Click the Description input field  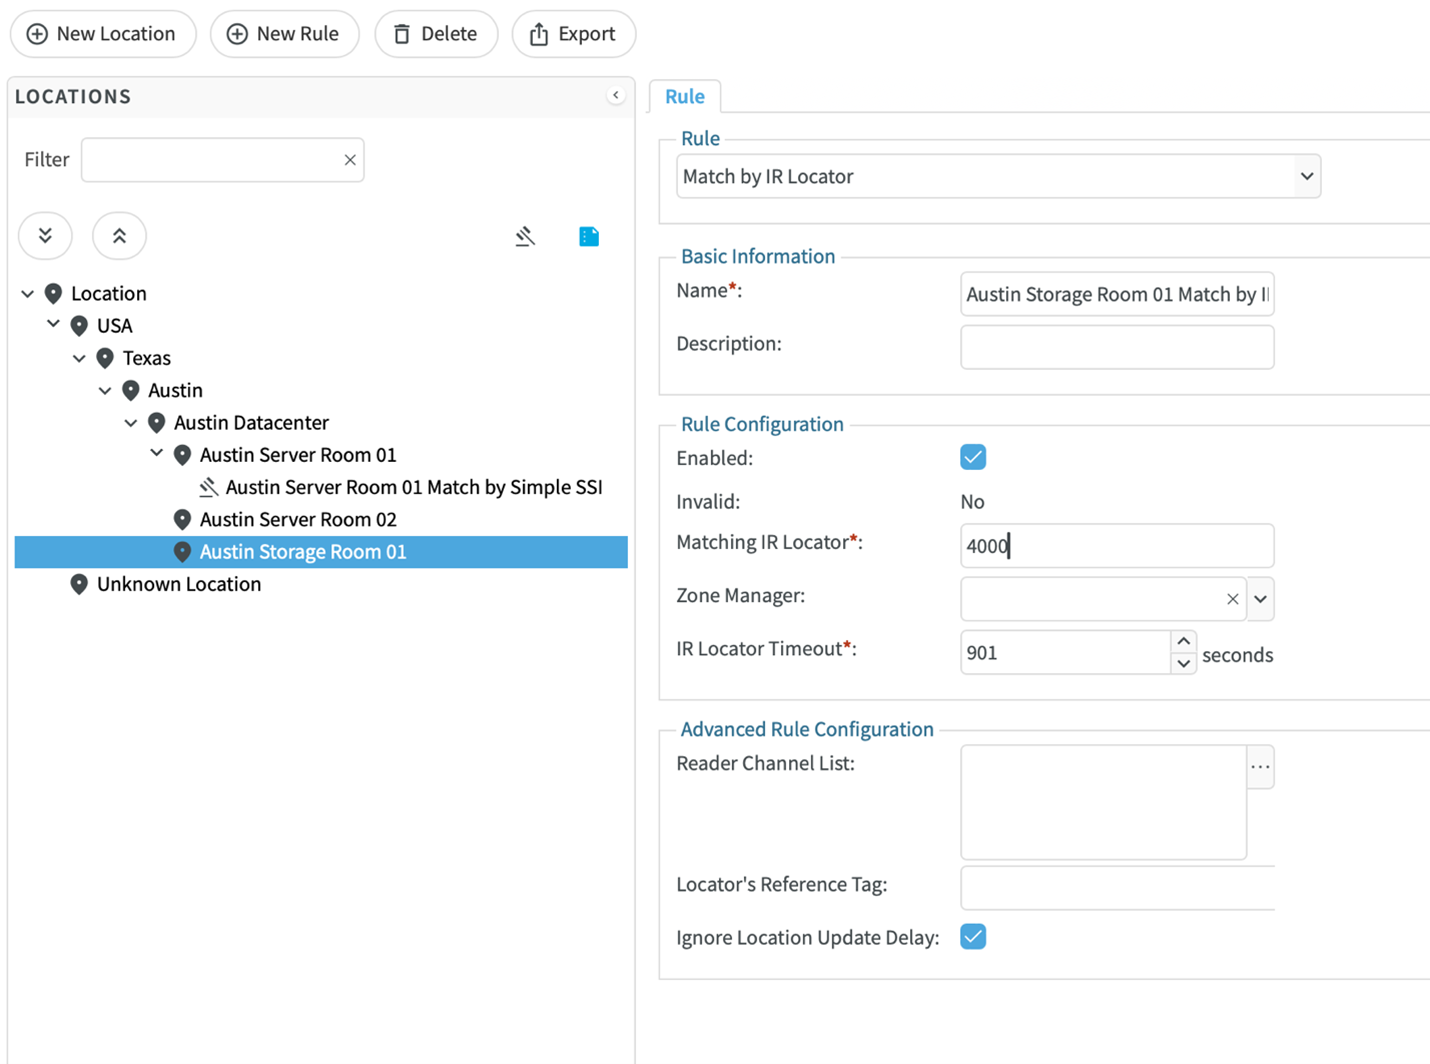pyautogui.click(x=1116, y=347)
